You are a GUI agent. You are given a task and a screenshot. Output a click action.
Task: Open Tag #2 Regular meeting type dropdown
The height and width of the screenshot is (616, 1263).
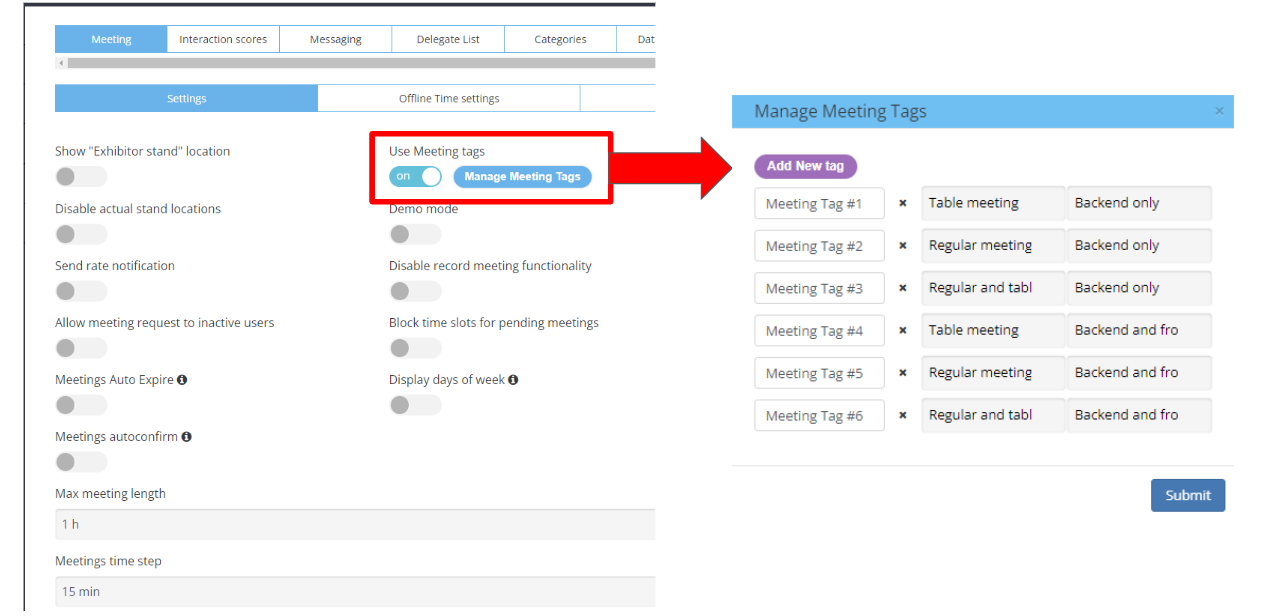pos(993,246)
